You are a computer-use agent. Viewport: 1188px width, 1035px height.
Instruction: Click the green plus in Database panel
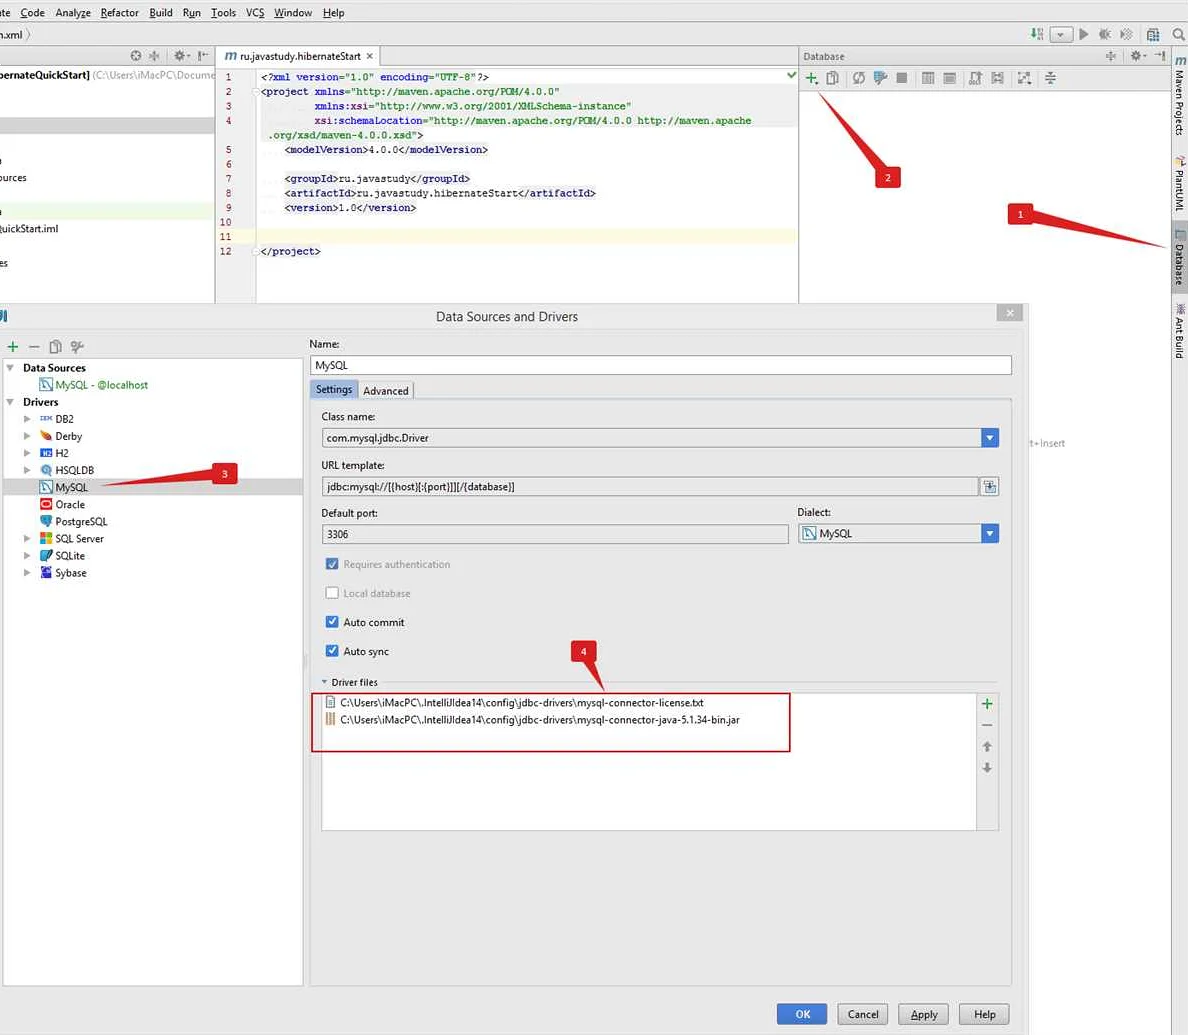tap(811, 77)
